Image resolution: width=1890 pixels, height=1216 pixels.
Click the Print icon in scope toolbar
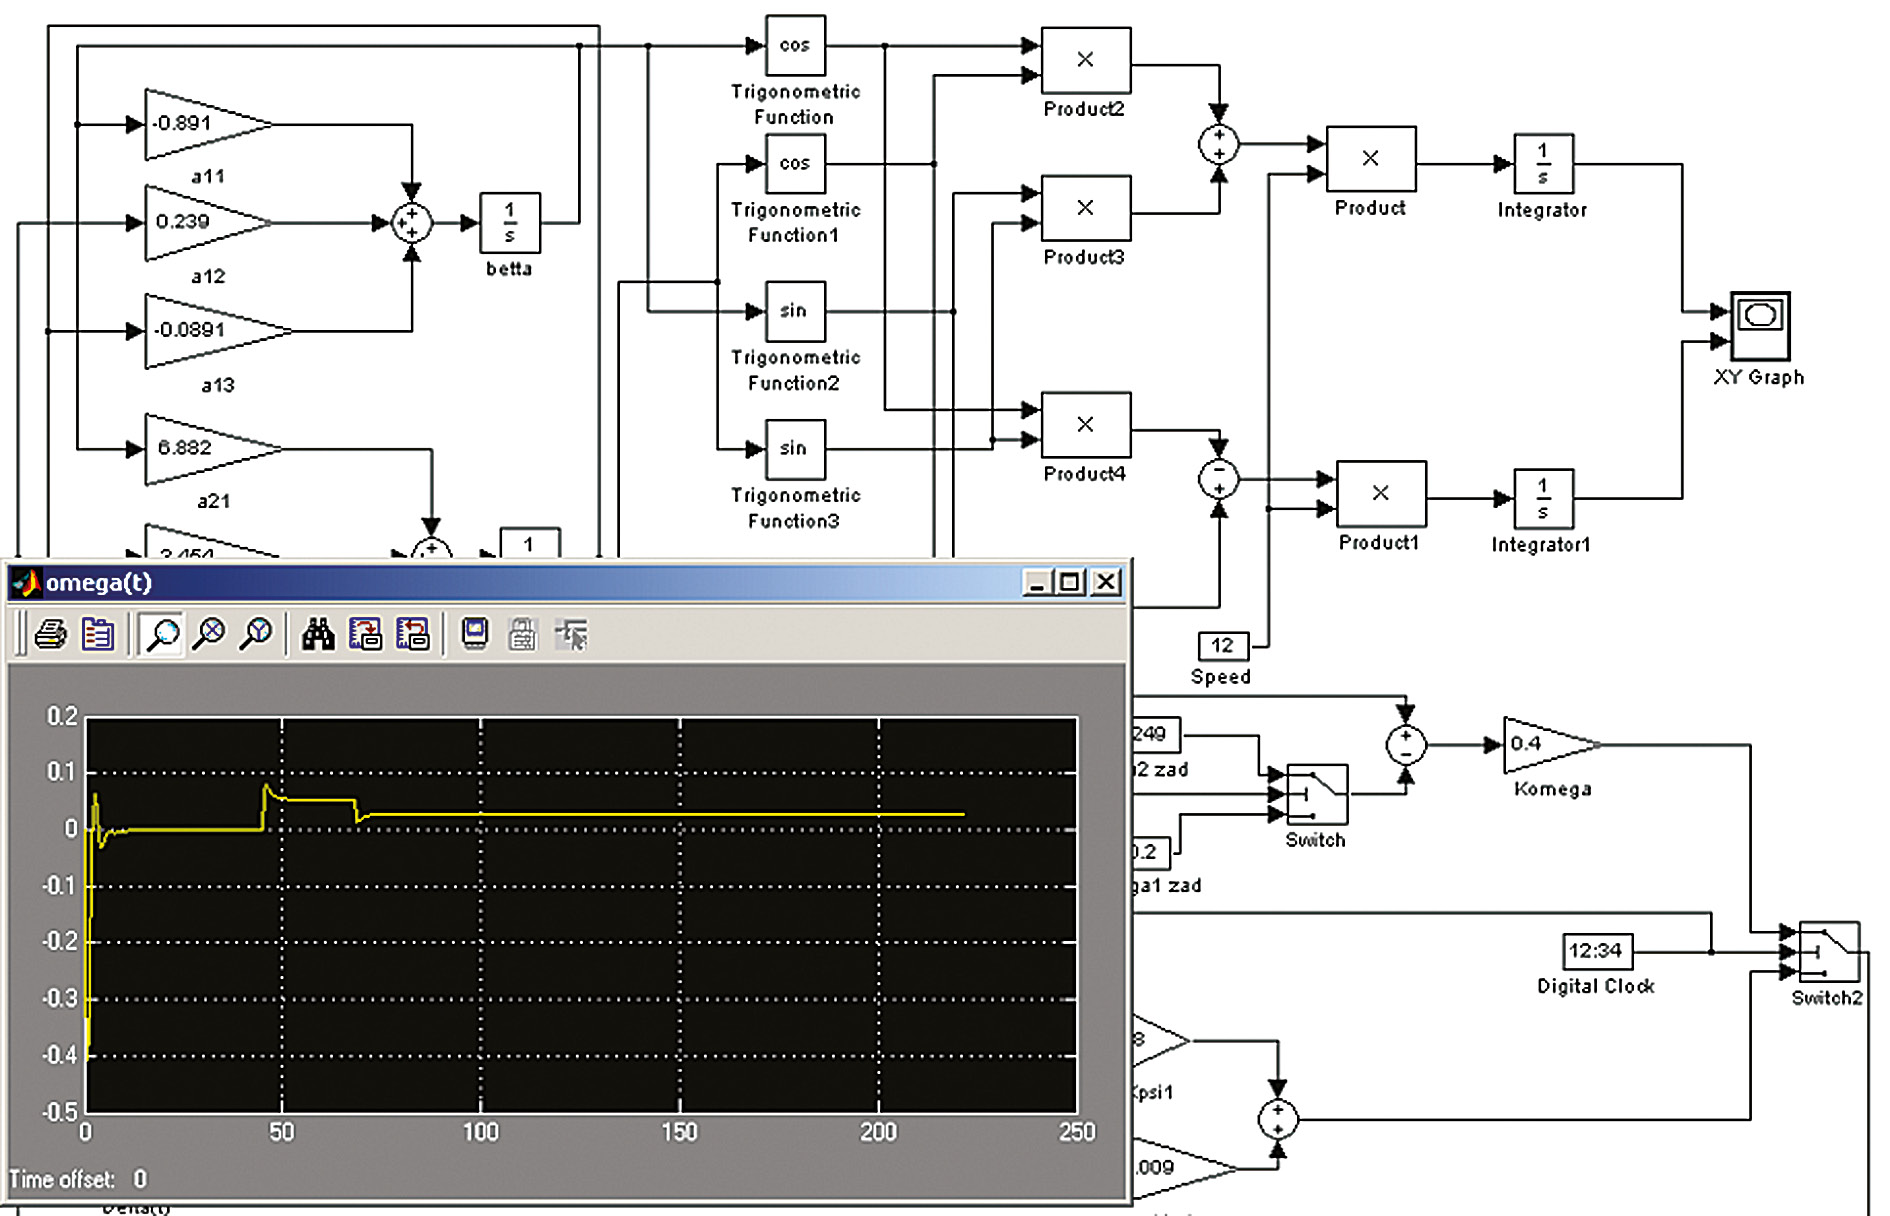[50, 634]
